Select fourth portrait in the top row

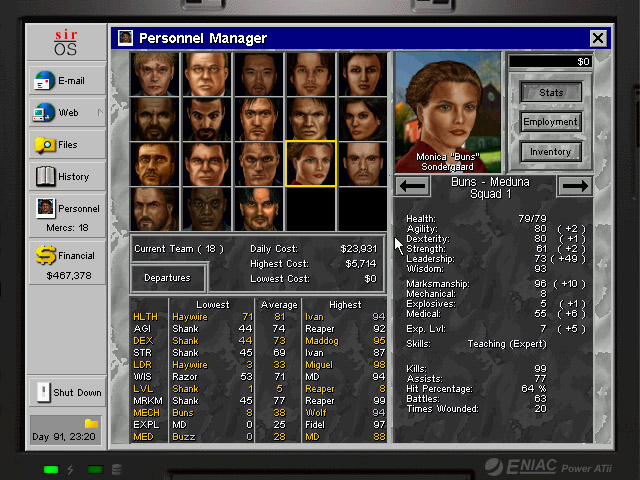[x=311, y=74]
